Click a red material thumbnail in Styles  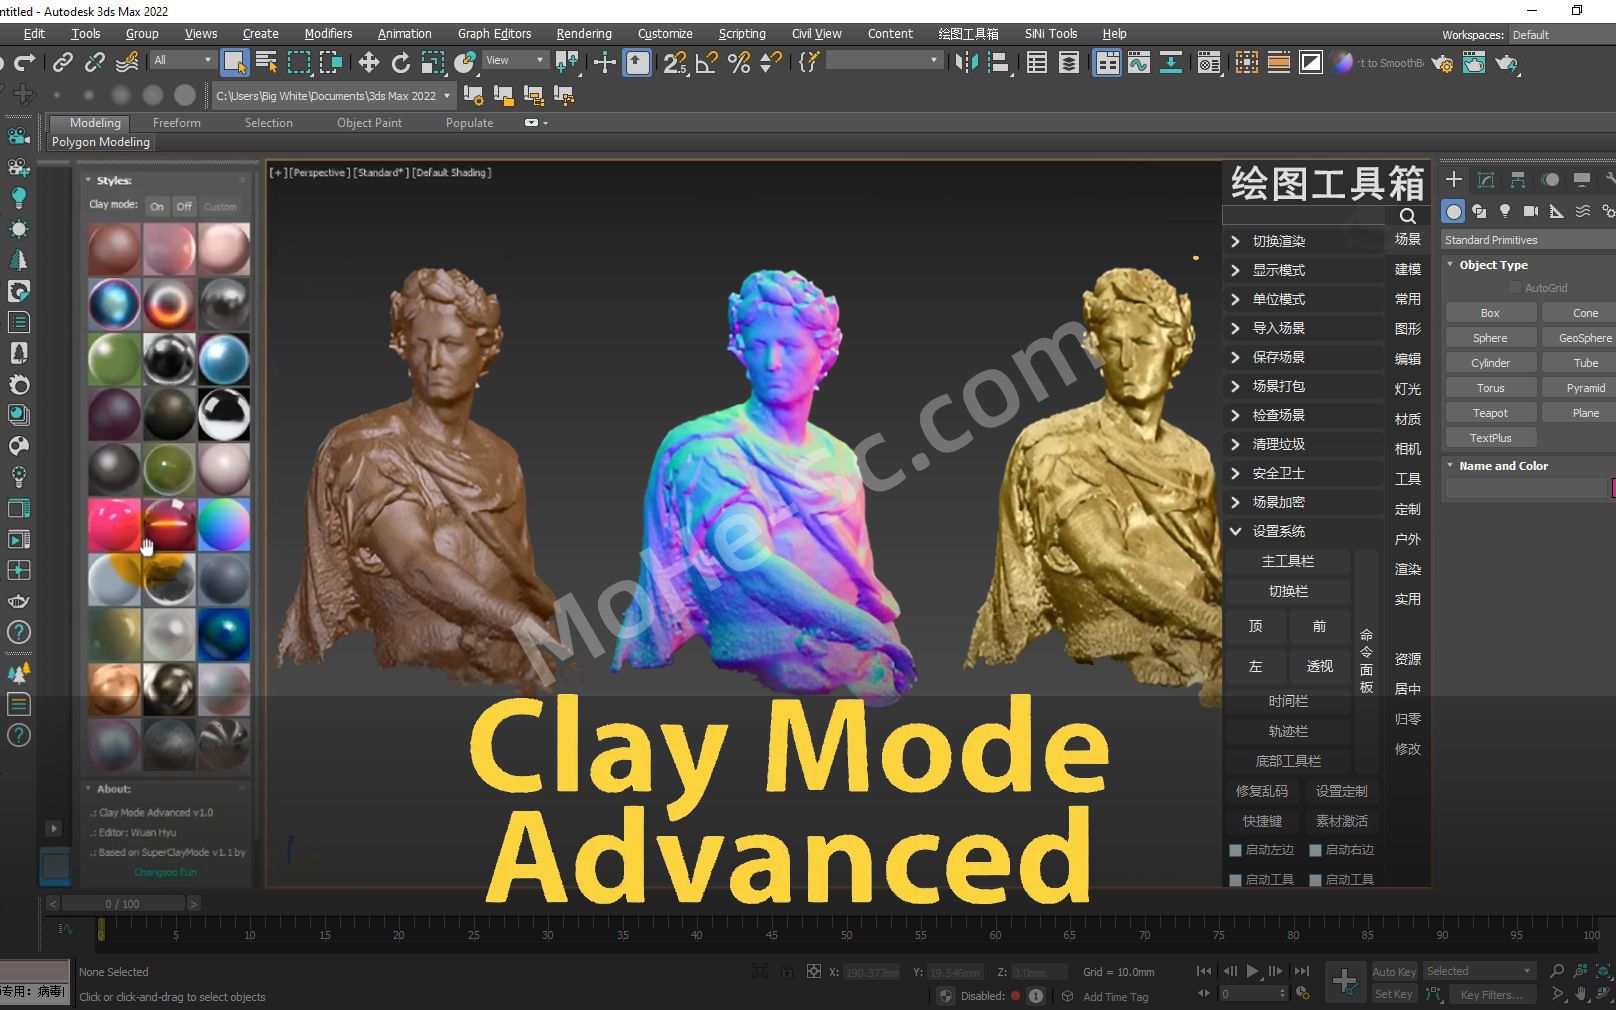(x=113, y=524)
